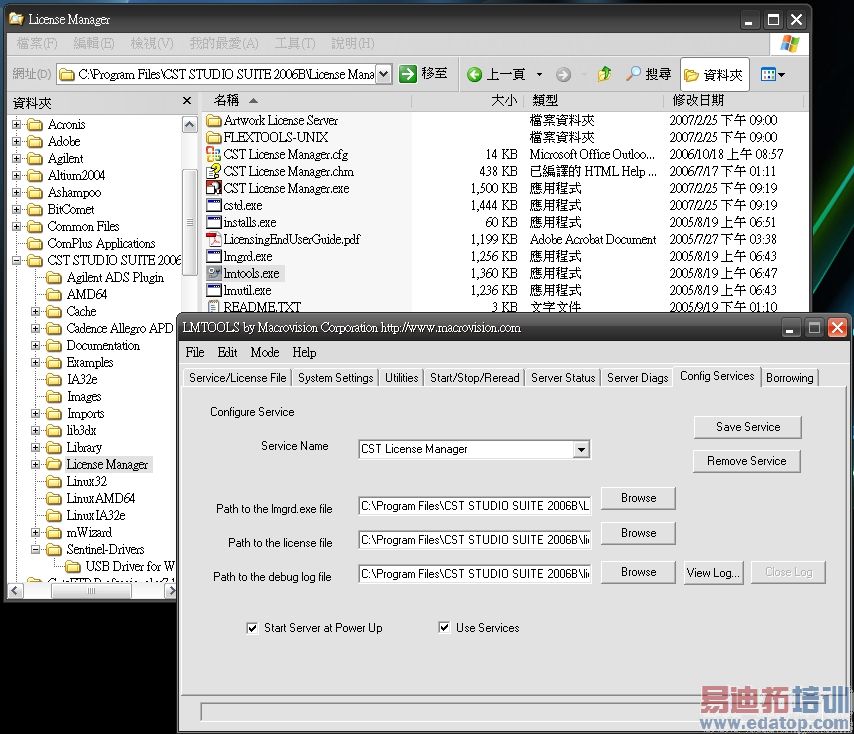Toggle Start Server at Power Up checkbox
This screenshot has width=854, height=734.
(252, 628)
